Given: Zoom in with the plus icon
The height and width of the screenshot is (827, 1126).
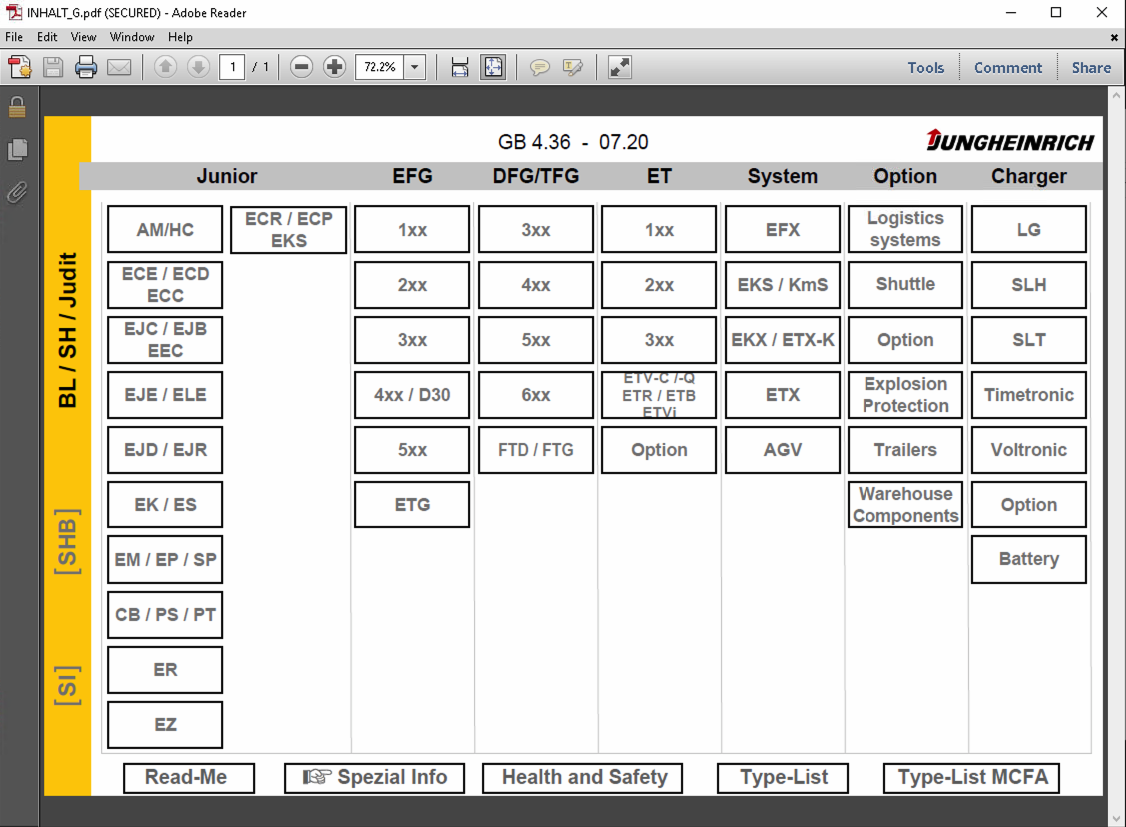Looking at the screenshot, I should tap(334, 67).
